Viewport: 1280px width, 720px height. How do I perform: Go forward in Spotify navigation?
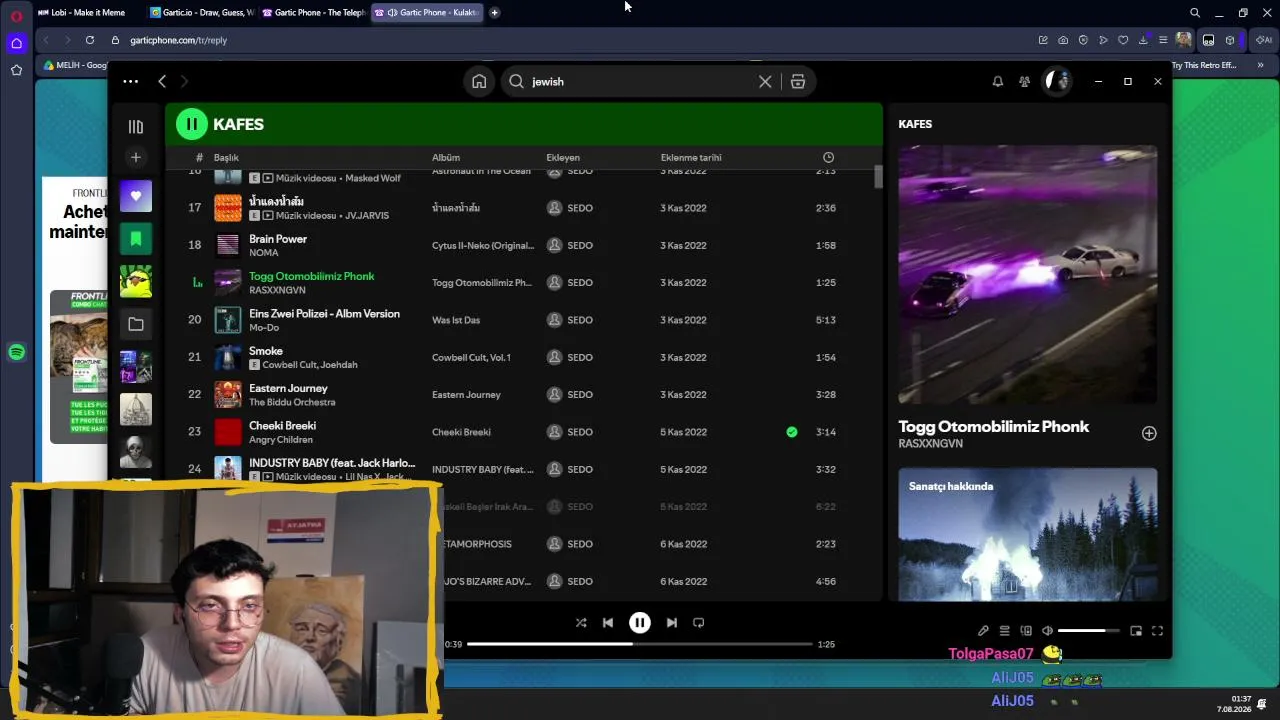click(184, 81)
